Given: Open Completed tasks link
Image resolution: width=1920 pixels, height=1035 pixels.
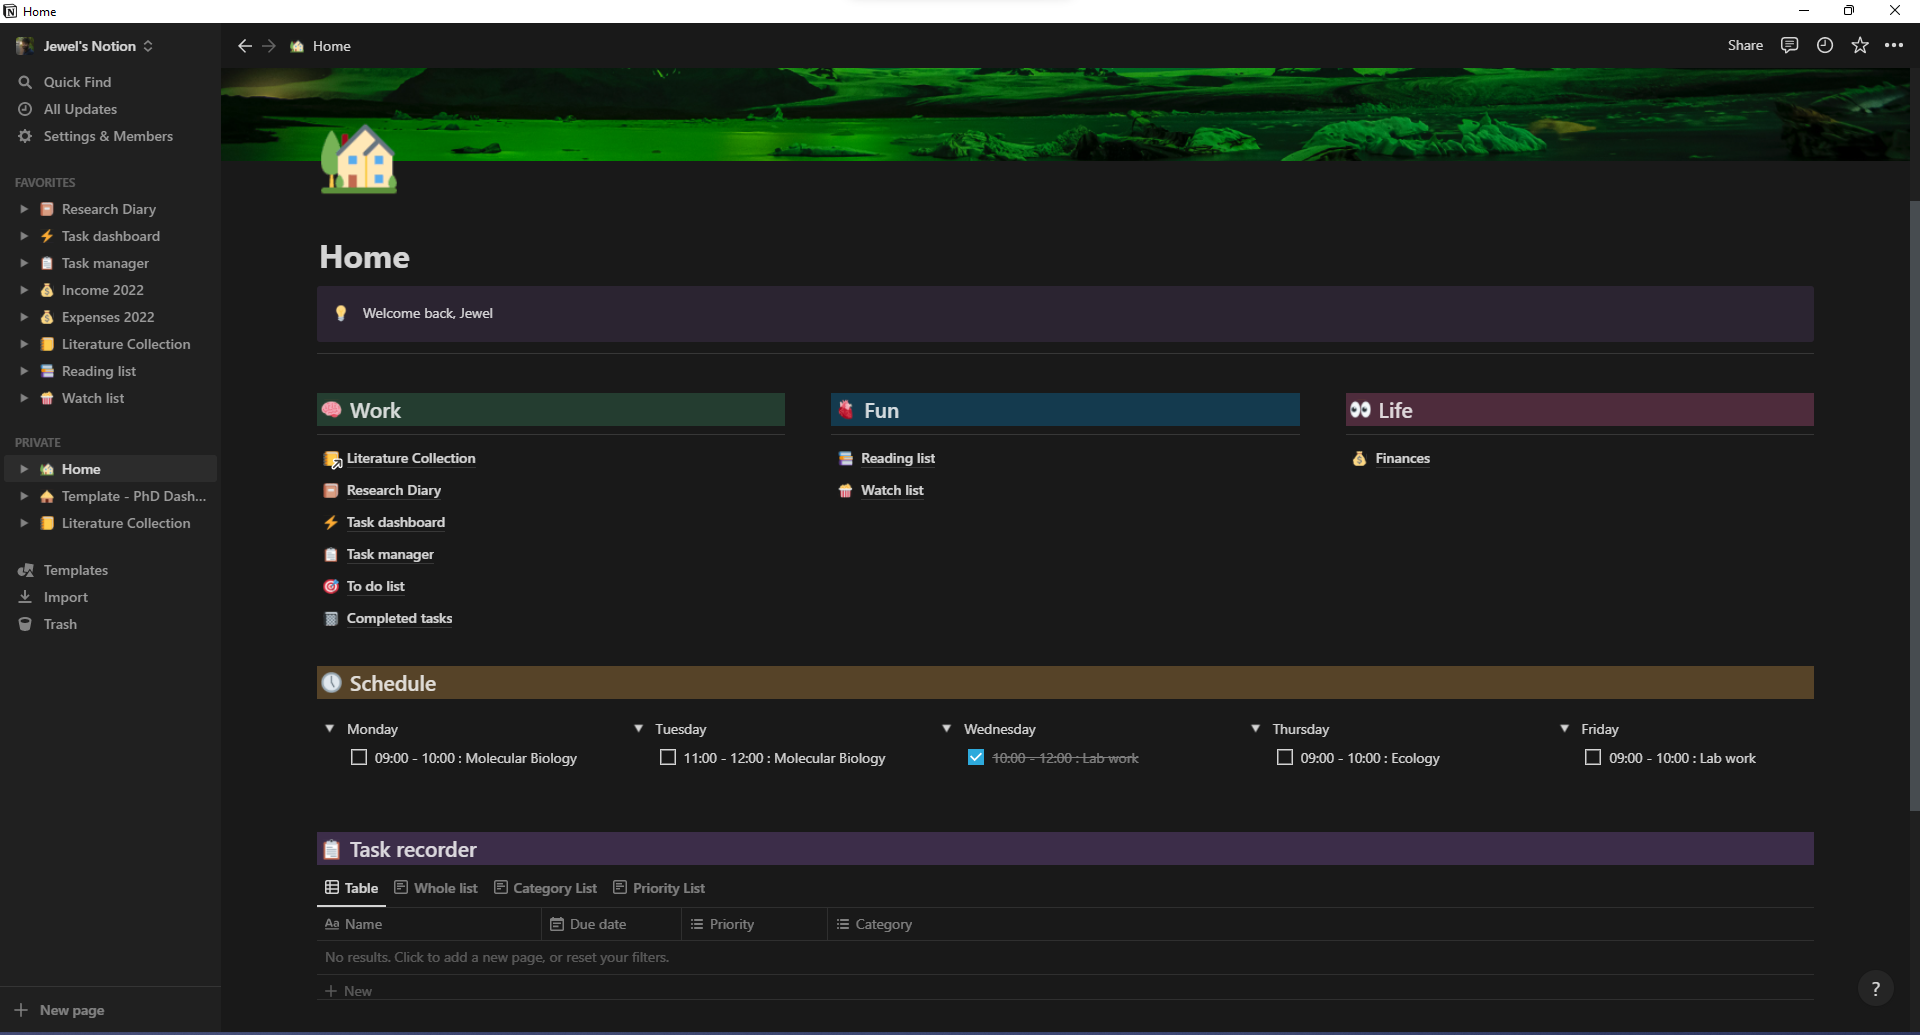Looking at the screenshot, I should pos(399,618).
